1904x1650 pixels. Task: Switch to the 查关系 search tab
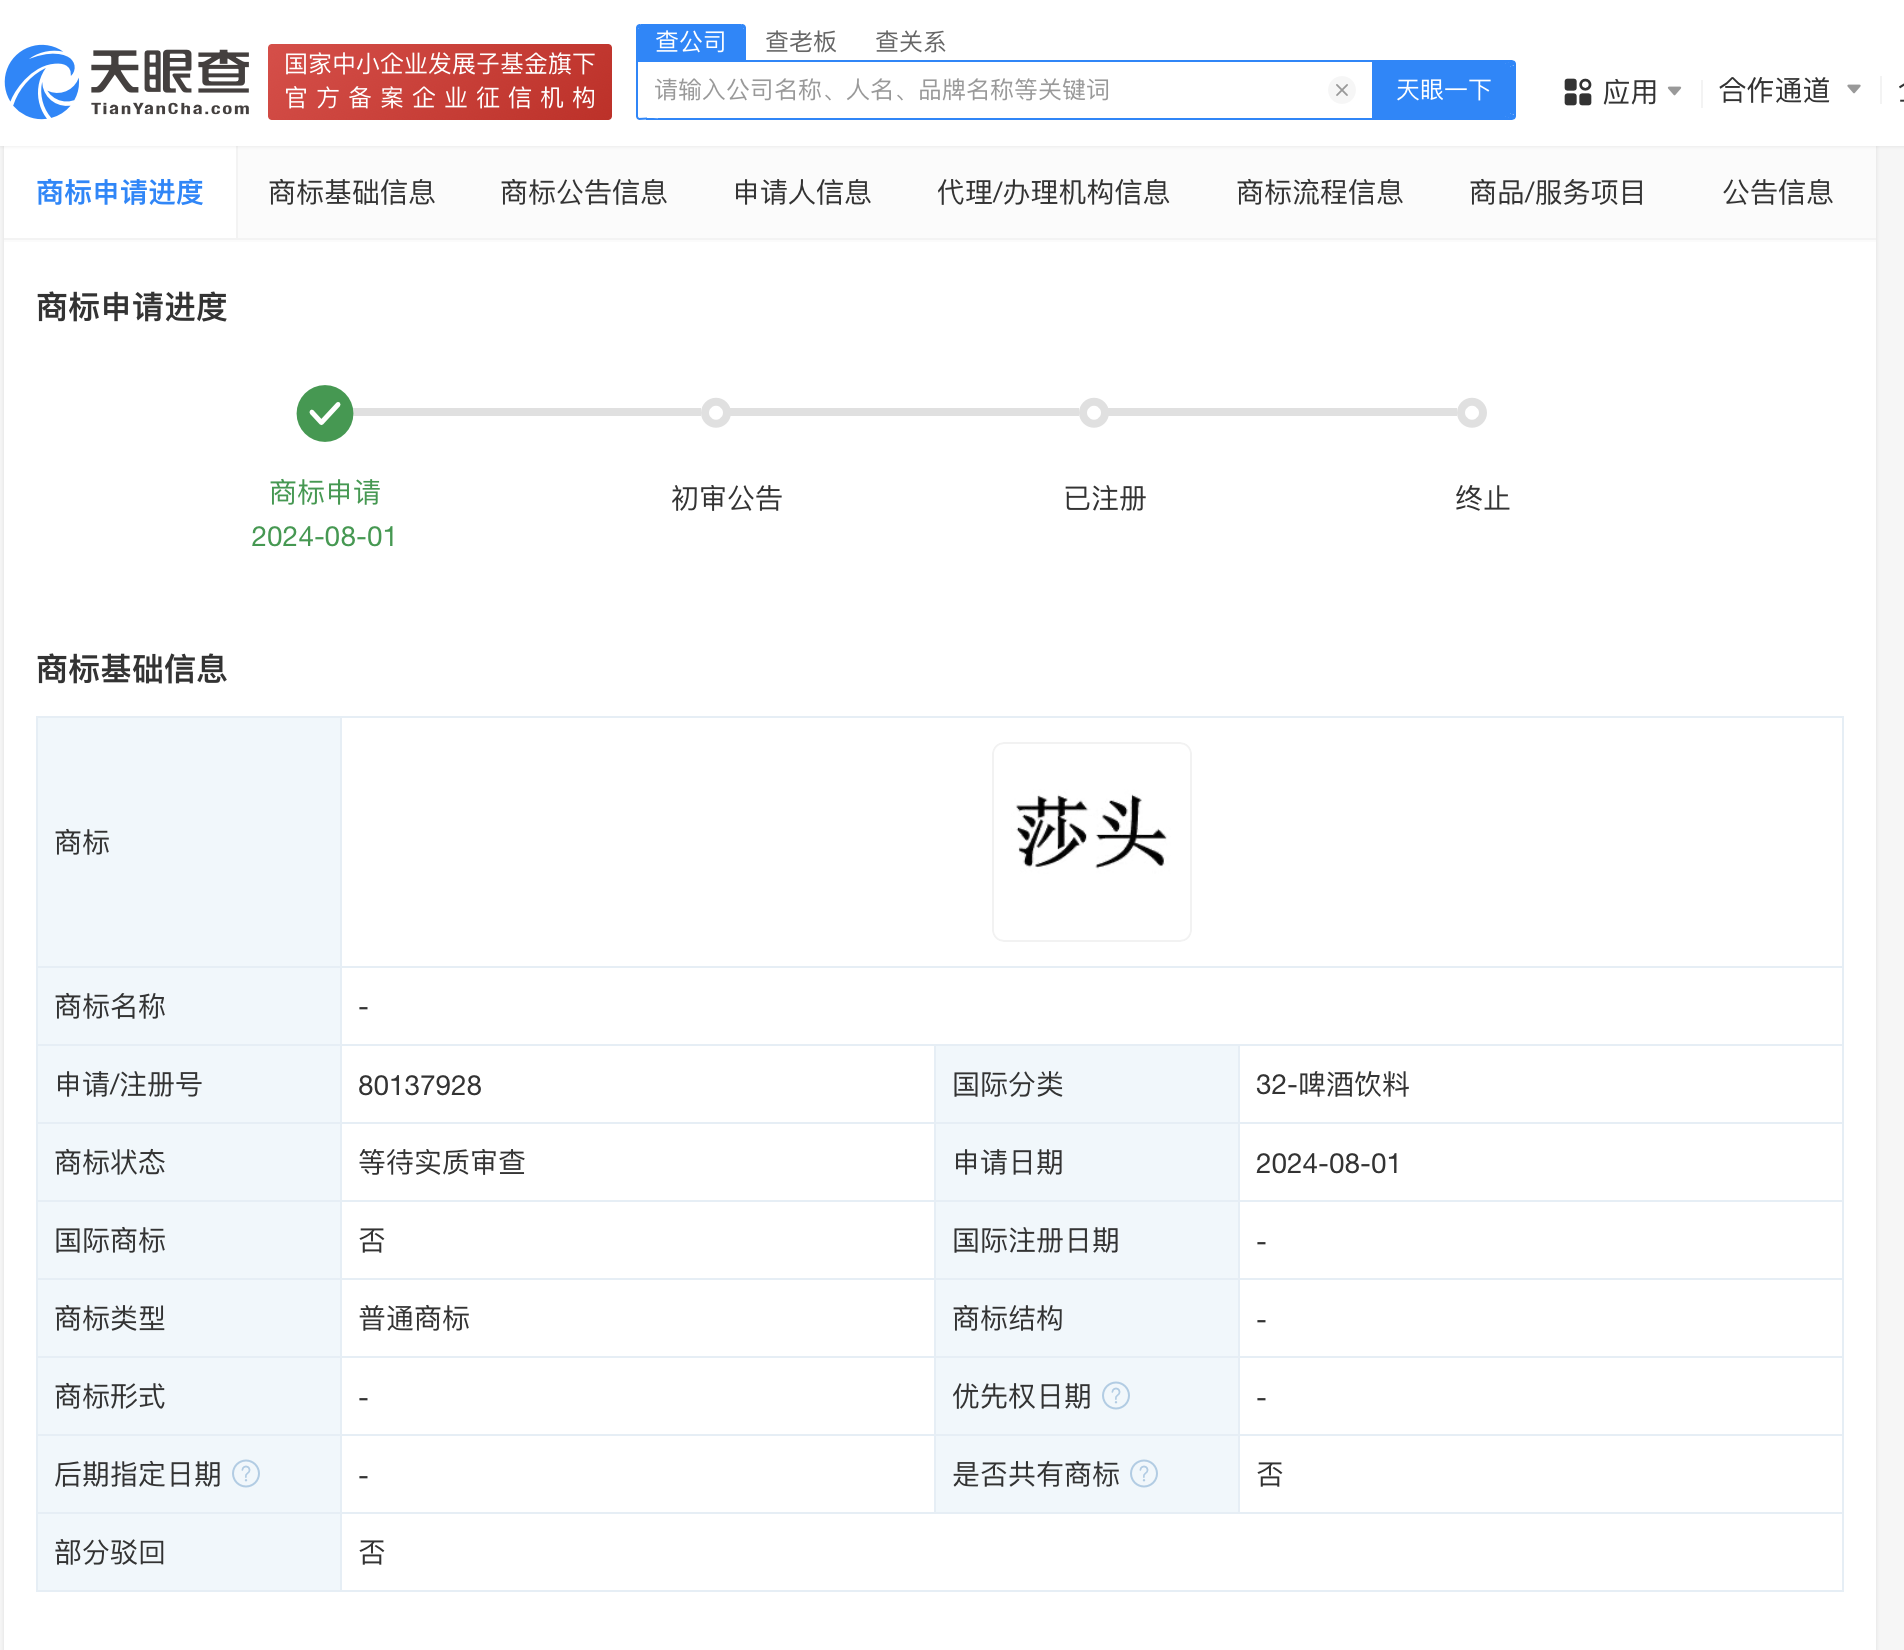(x=908, y=41)
